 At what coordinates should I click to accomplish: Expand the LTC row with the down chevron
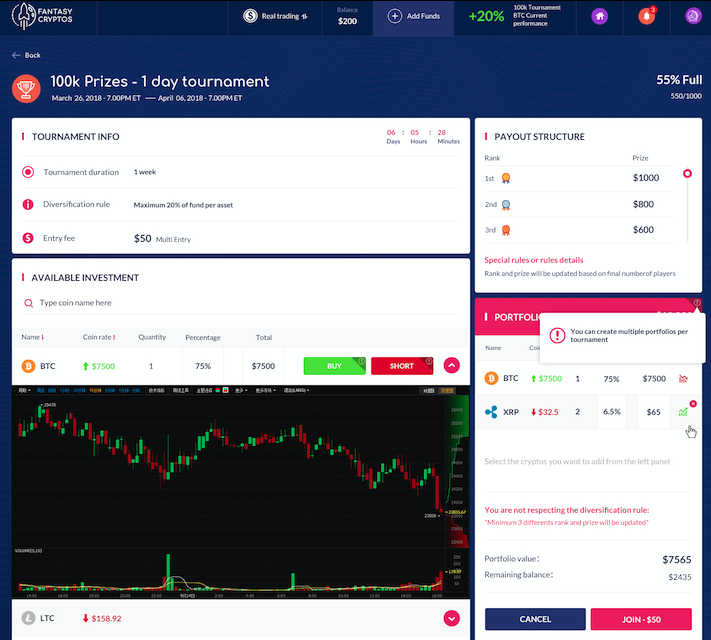[452, 618]
